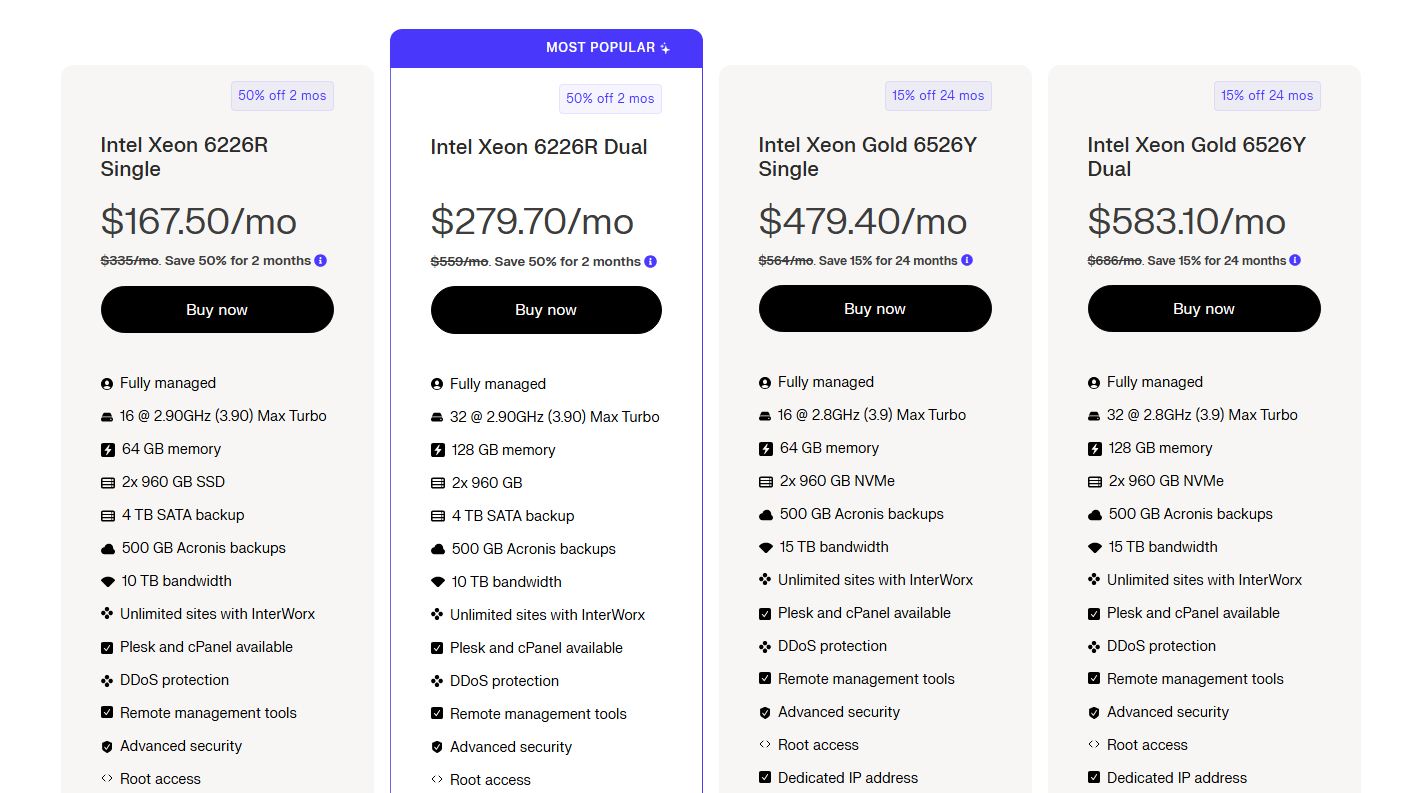Click checkmark beside Plesk and cPanel, 6226R Single

point(107,648)
